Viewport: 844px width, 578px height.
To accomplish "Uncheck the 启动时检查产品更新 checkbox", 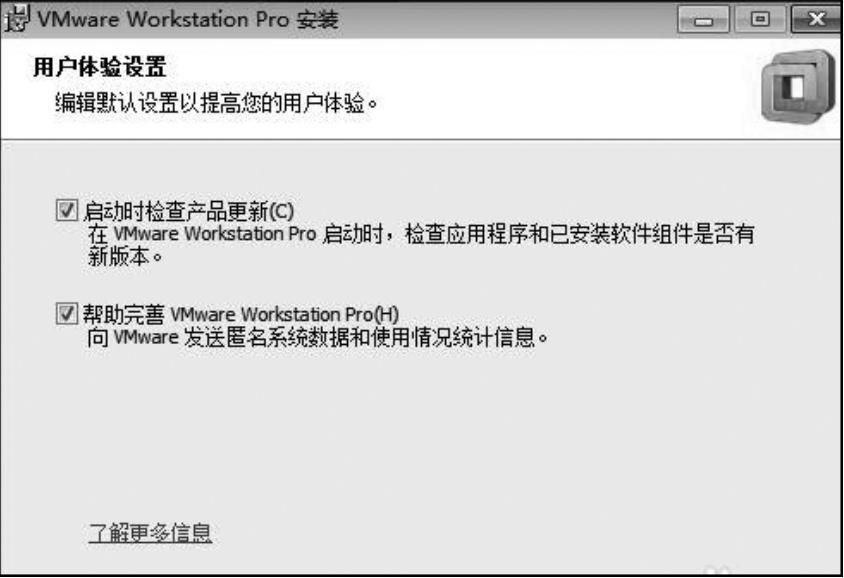I will point(67,210).
